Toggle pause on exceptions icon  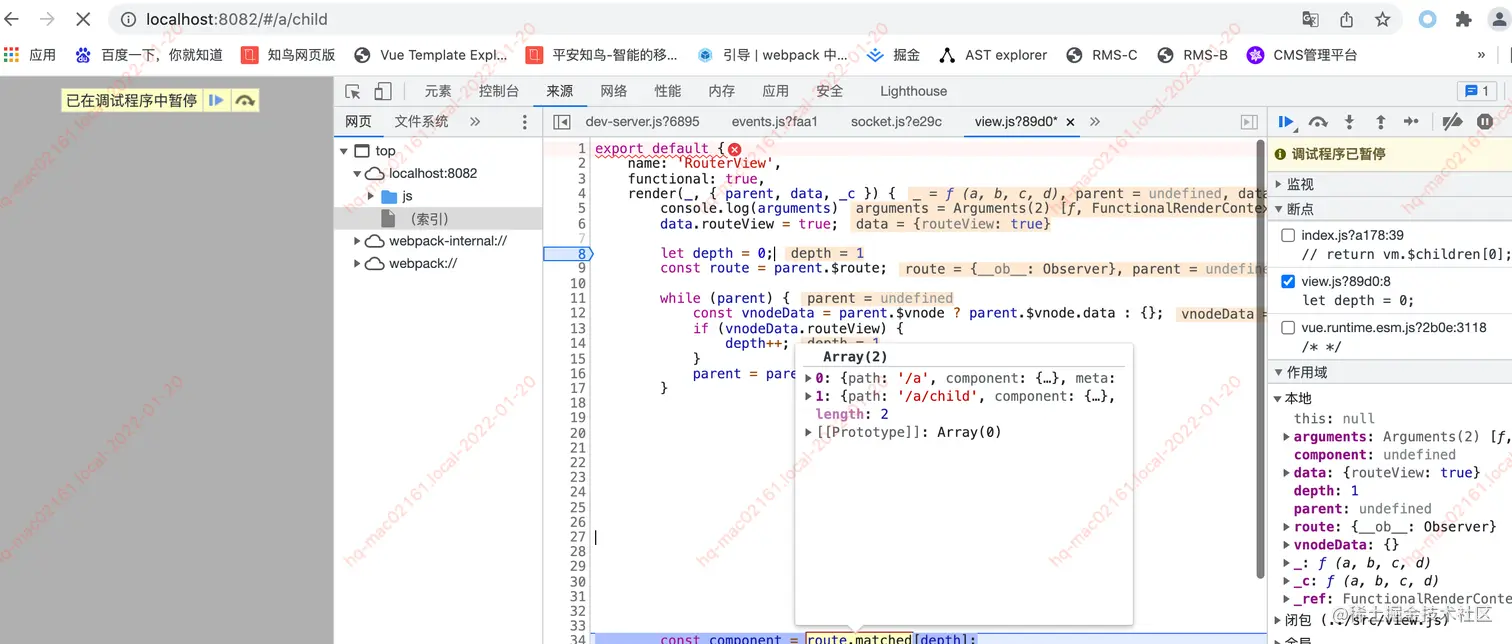(x=1485, y=122)
